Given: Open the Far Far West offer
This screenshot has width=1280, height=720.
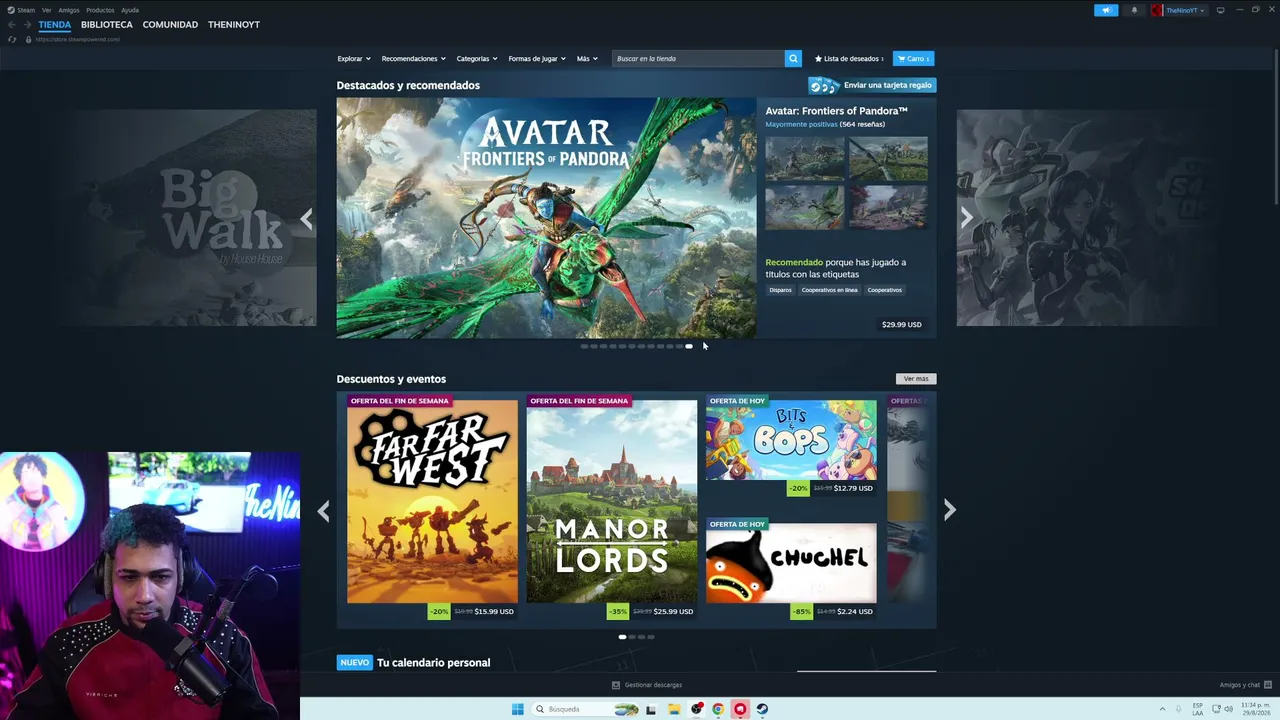Looking at the screenshot, I should coord(432,502).
